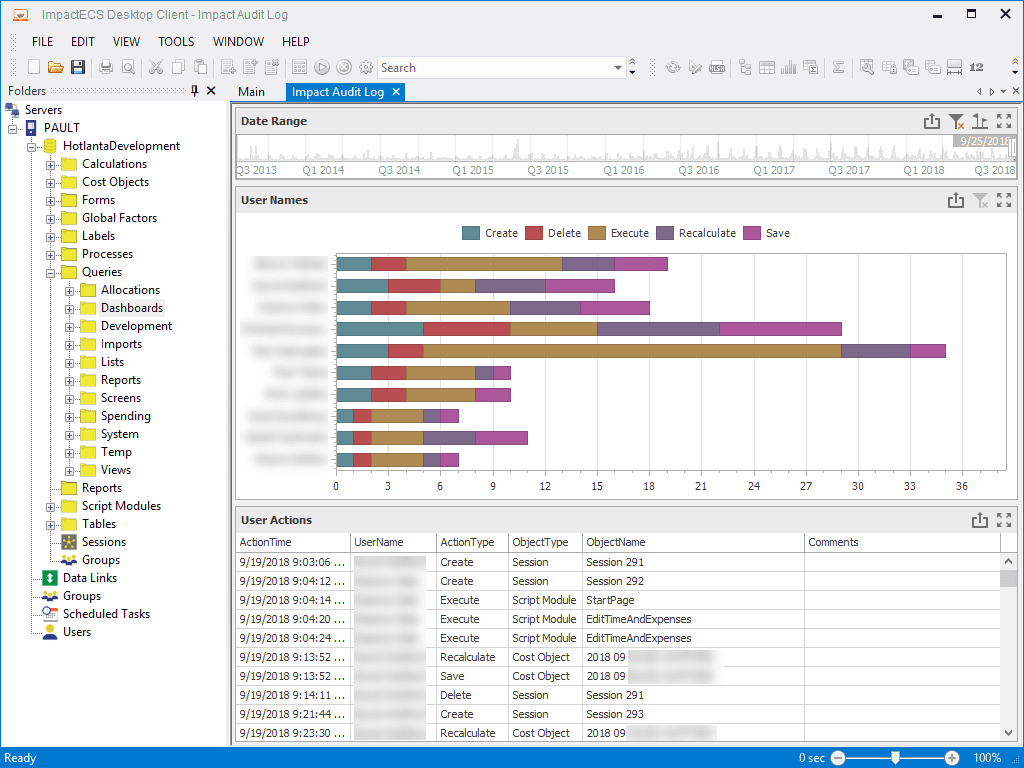Screen dimensions: 1024x768
Task: Export the User Names chart
Action: tap(956, 200)
